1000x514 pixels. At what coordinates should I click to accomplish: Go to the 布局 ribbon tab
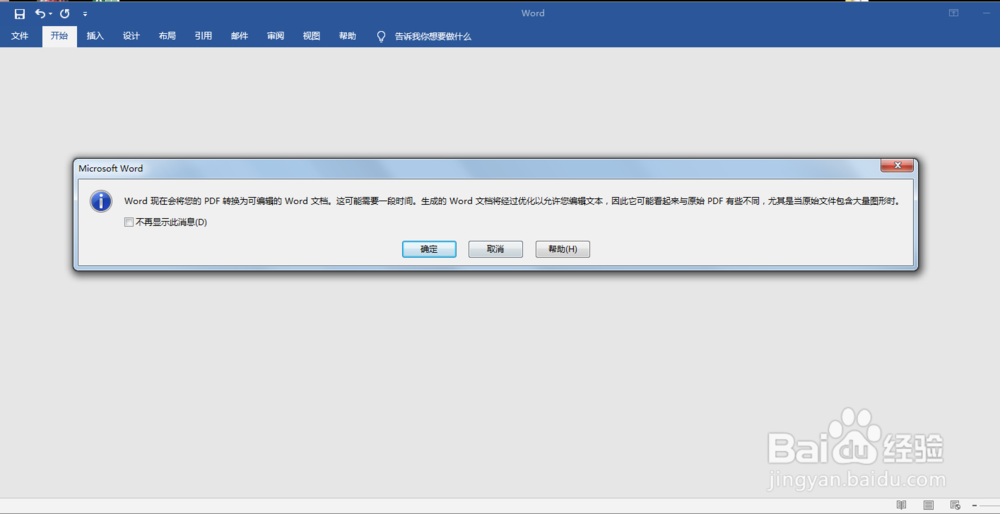[x=167, y=36]
